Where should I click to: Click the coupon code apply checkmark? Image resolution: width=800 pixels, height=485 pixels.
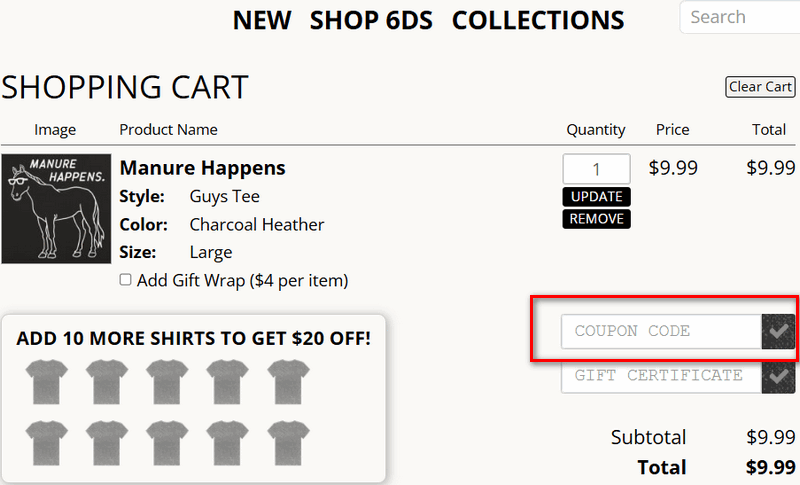pos(779,331)
